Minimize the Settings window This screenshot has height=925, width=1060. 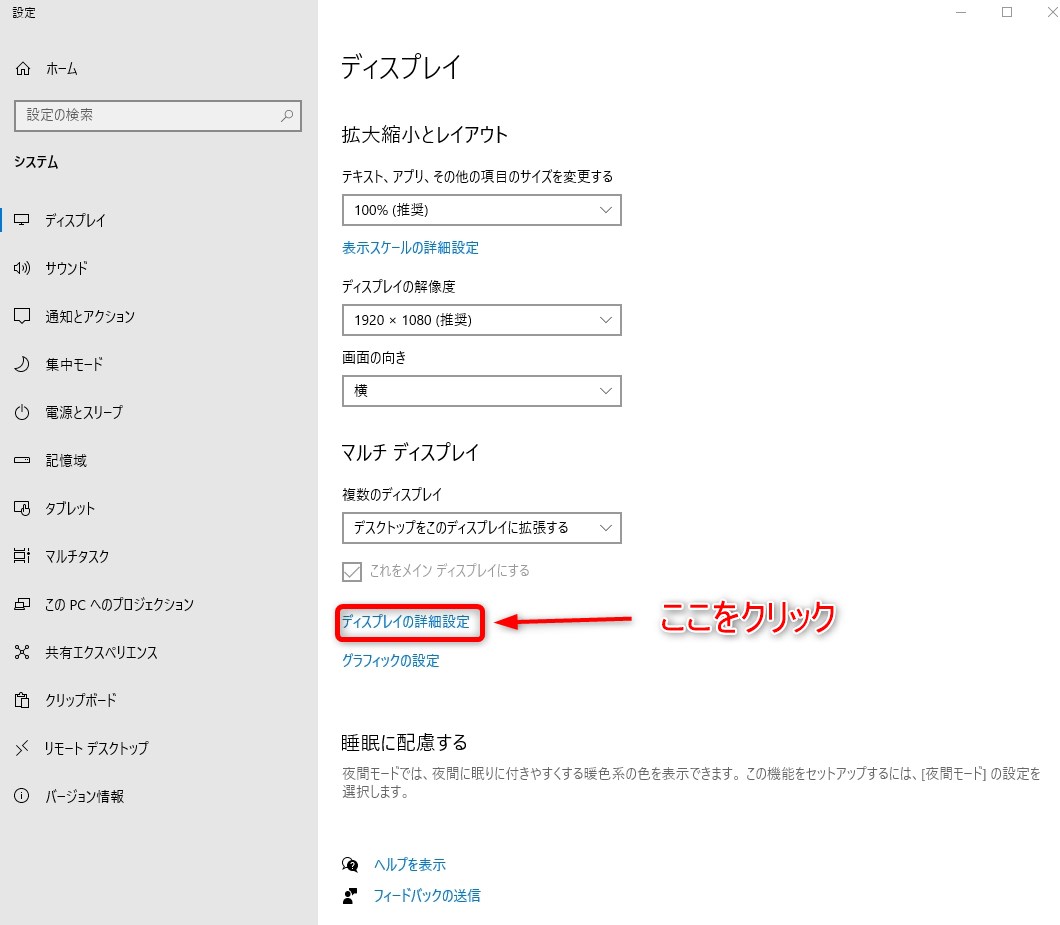pyautogui.click(x=961, y=12)
